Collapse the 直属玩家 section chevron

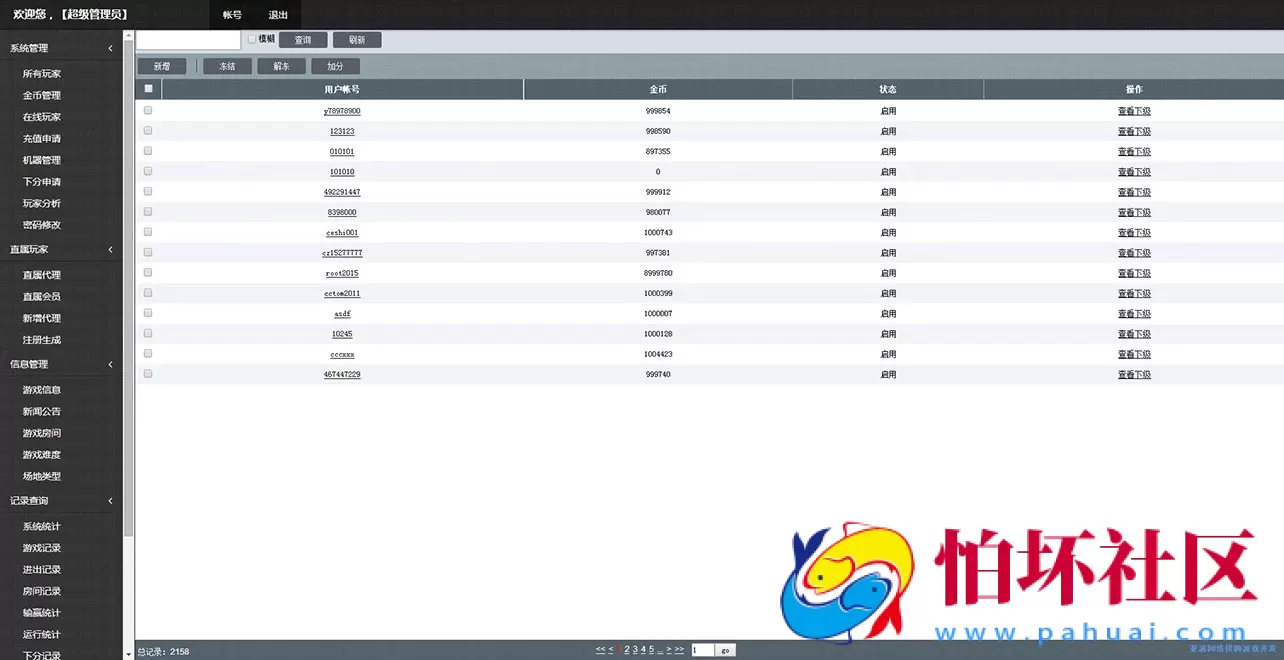pyautogui.click(x=110, y=250)
